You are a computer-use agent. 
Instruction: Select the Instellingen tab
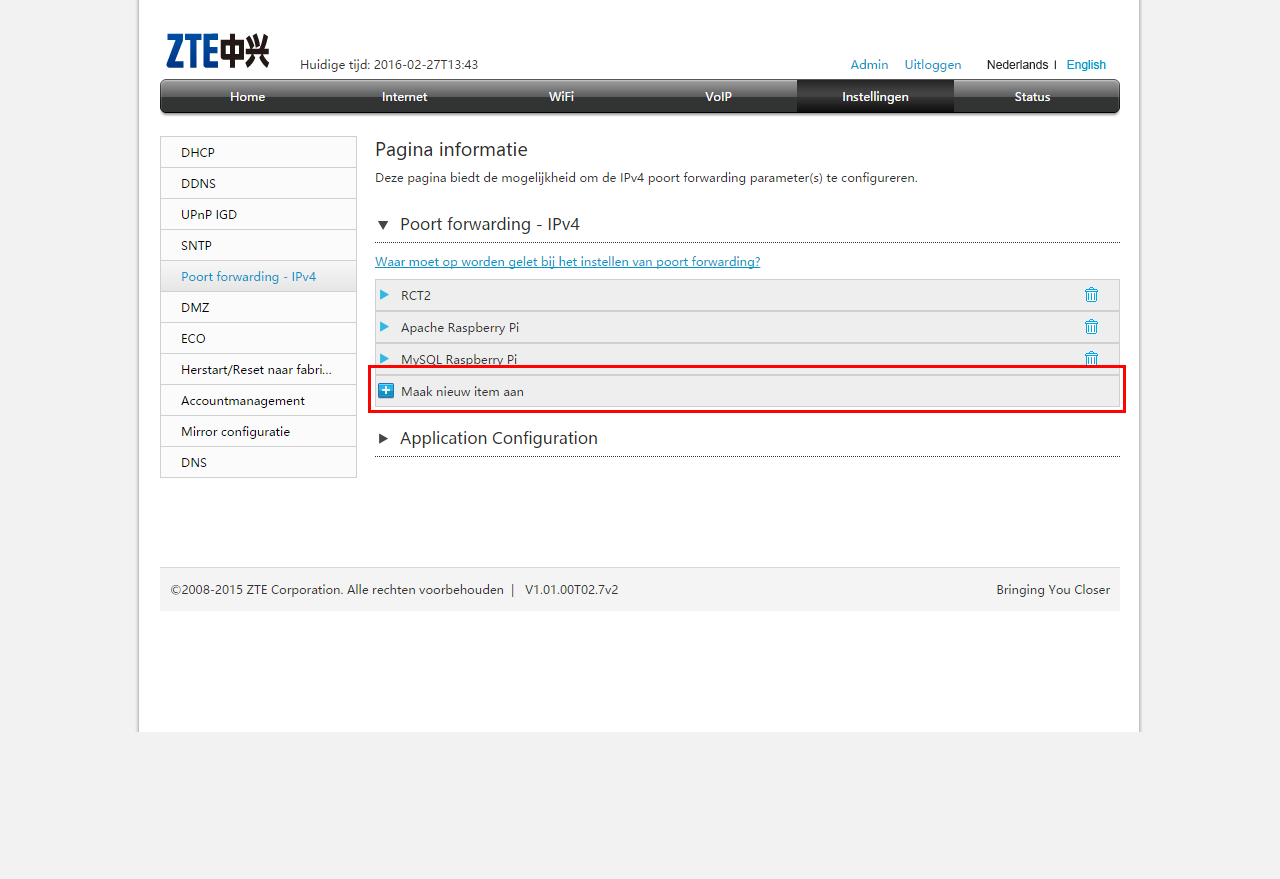tap(875, 97)
